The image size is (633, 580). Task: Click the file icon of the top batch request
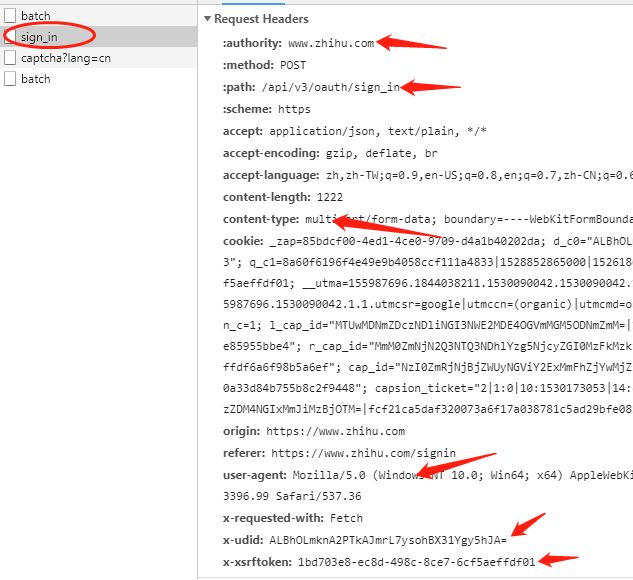point(10,16)
